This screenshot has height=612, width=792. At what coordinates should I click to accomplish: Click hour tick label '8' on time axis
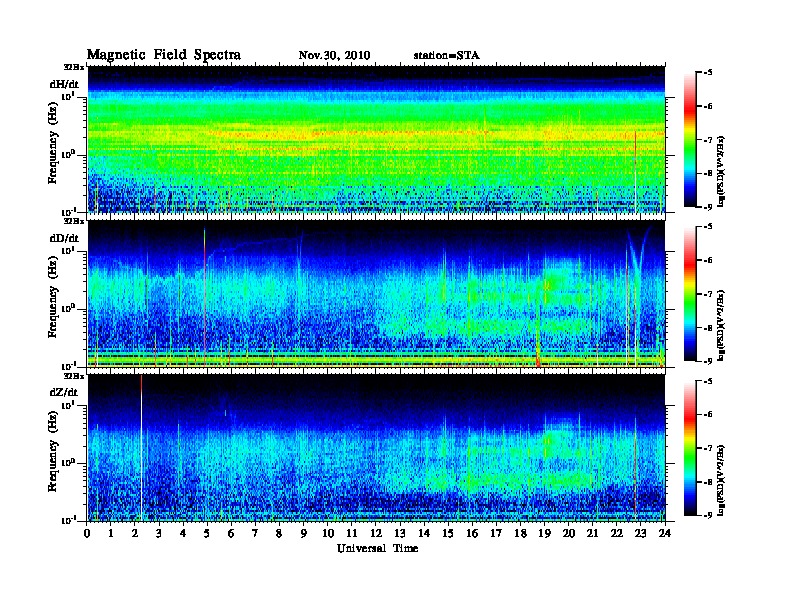click(279, 533)
